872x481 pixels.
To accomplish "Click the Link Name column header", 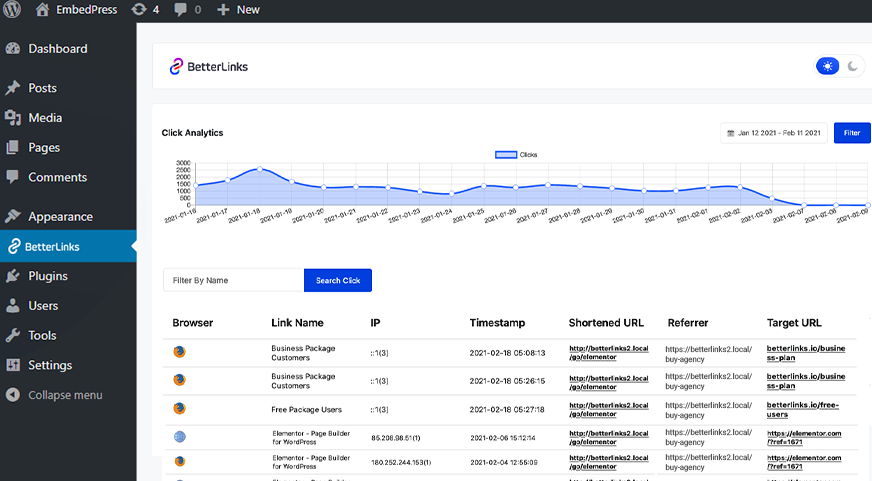I will pyautogui.click(x=298, y=323).
